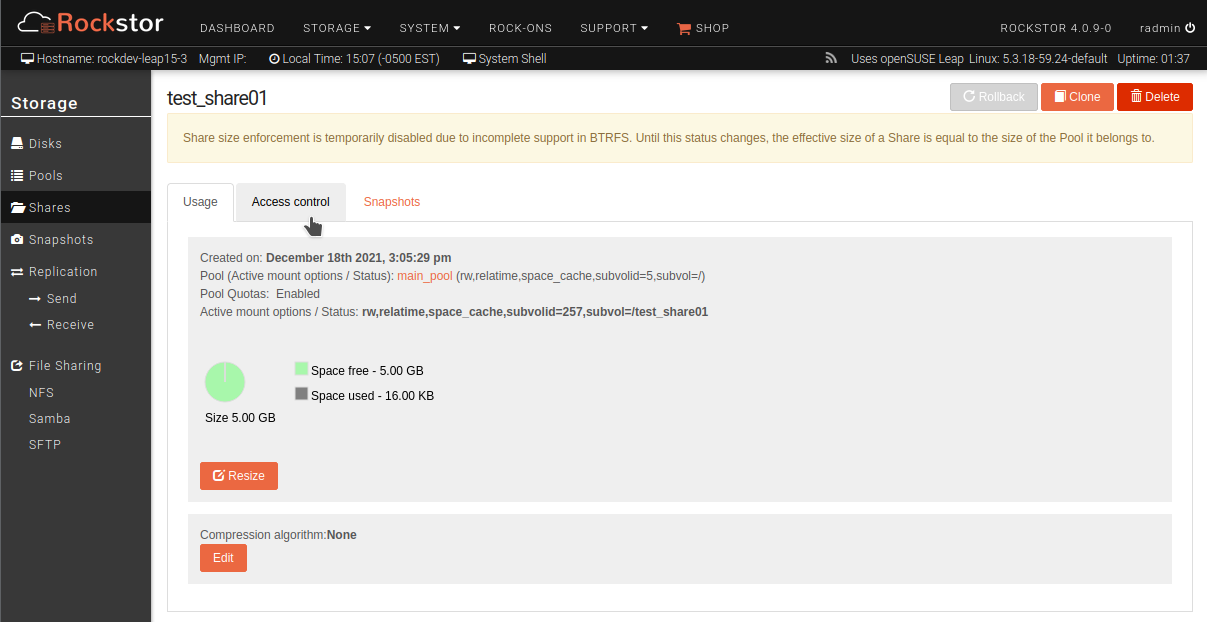The image size is (1207, 622).
Task: Click the red Delete button
Action: (x=1155, y=97)
